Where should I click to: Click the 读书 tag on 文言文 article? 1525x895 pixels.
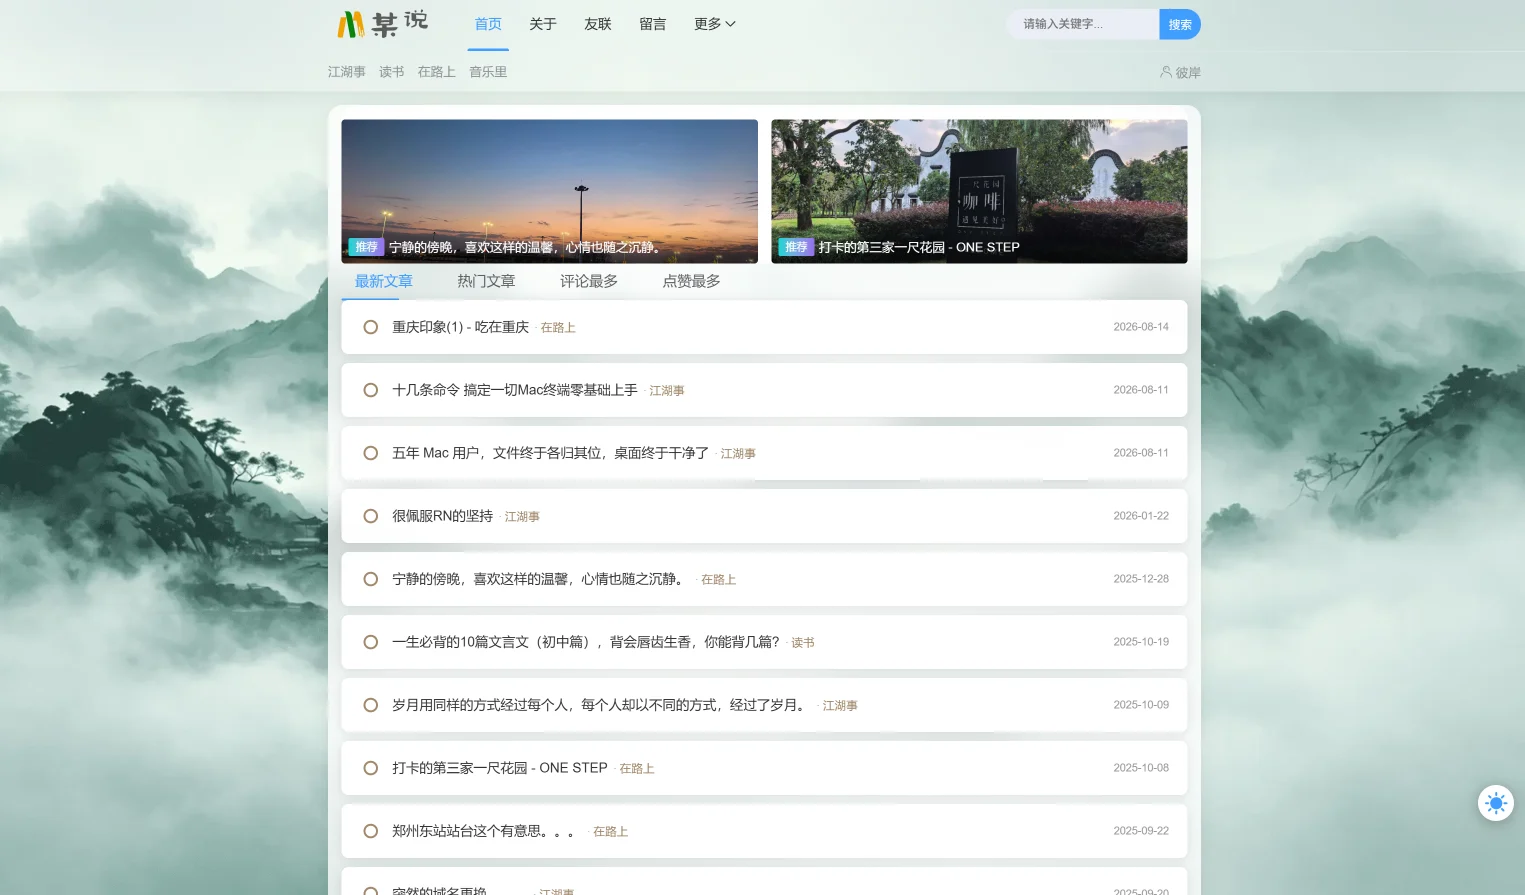(803, 643)
